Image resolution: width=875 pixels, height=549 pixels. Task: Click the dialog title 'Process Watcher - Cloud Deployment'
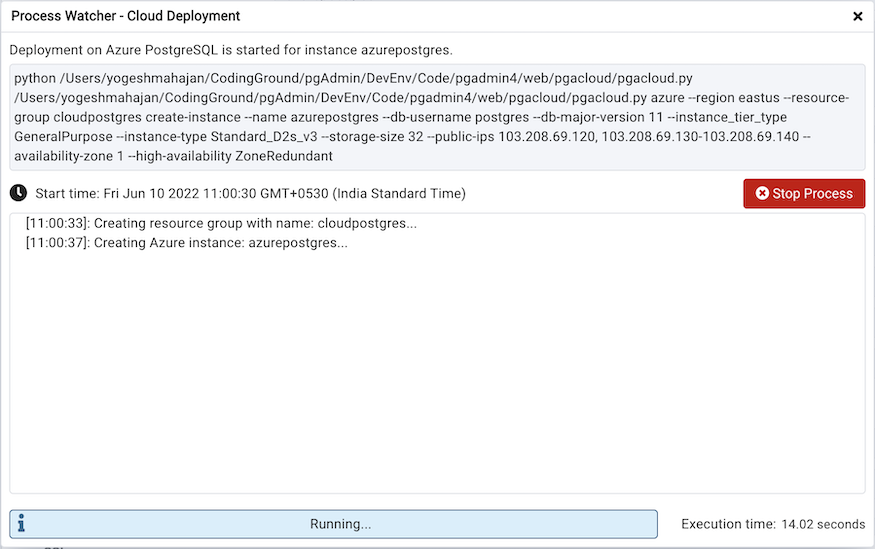click(126, 17)
